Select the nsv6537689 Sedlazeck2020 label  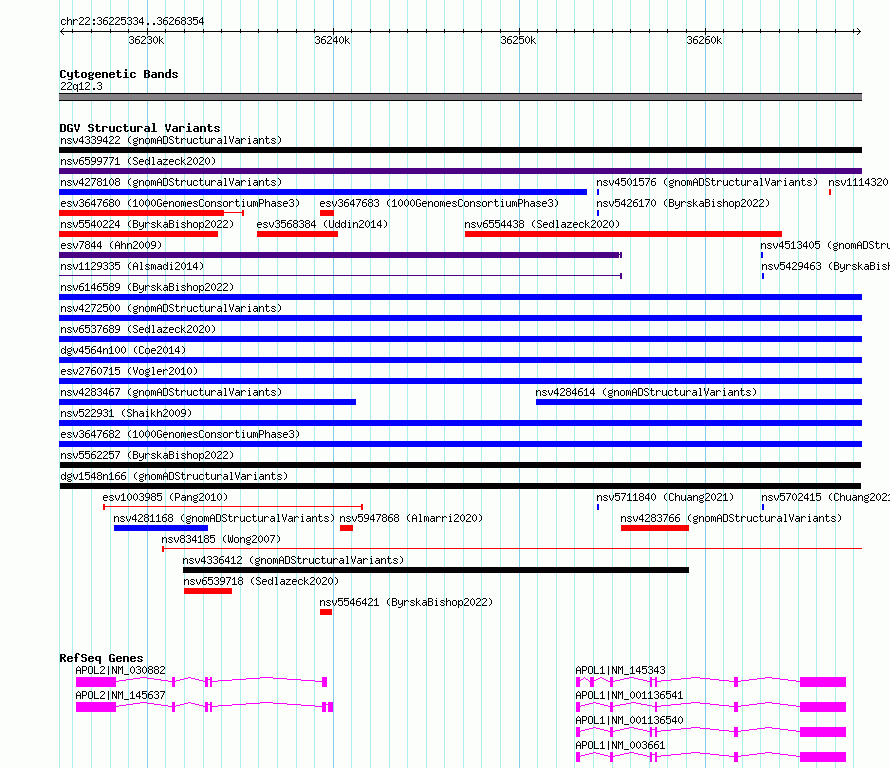pos(138,329)
